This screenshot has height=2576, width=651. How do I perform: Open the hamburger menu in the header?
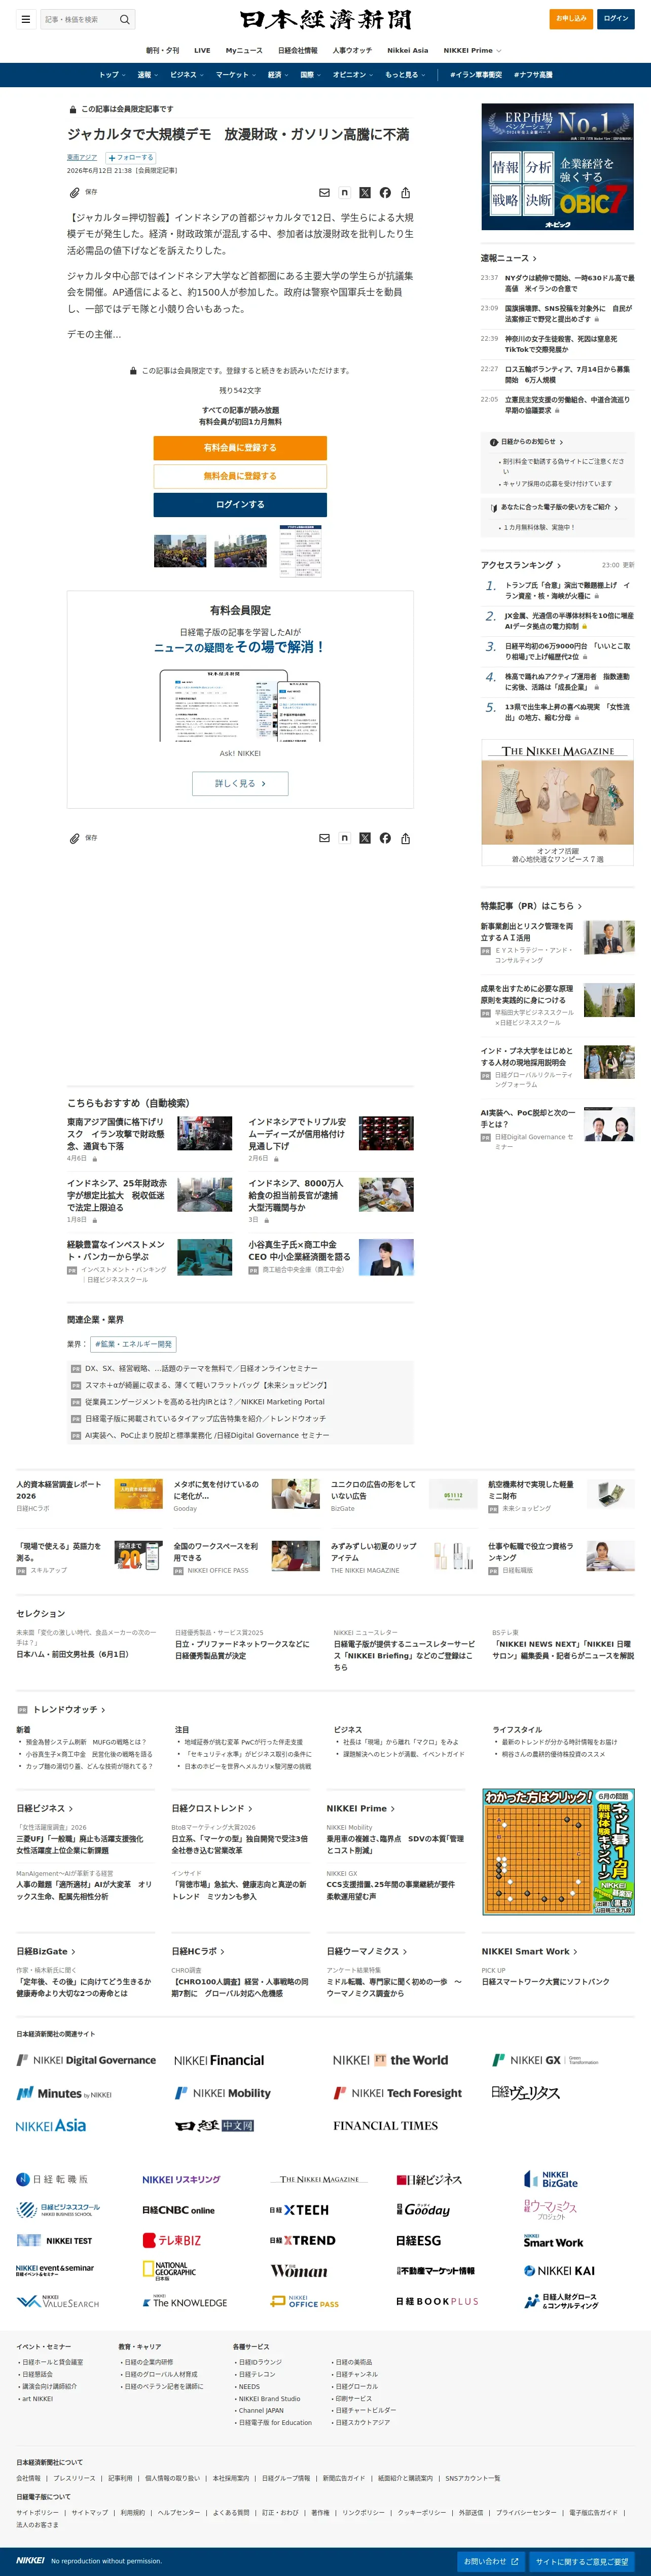[25, 19]
